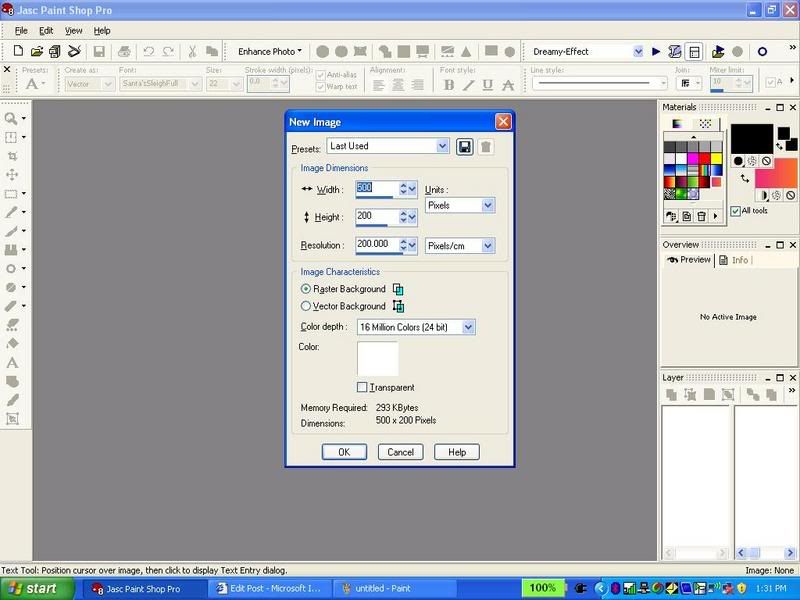800x600 pixels.
Task: Click the Edit selected script icon
Action: pyautogui.click(x=674, y=51)
